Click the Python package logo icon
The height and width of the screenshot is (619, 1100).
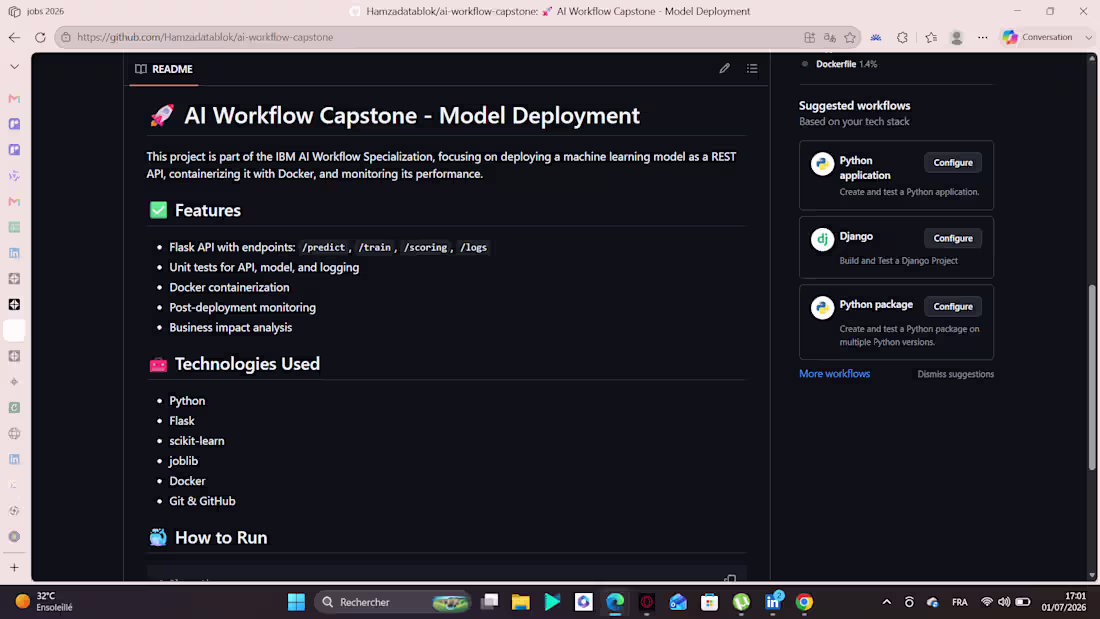tap(822, 307)
